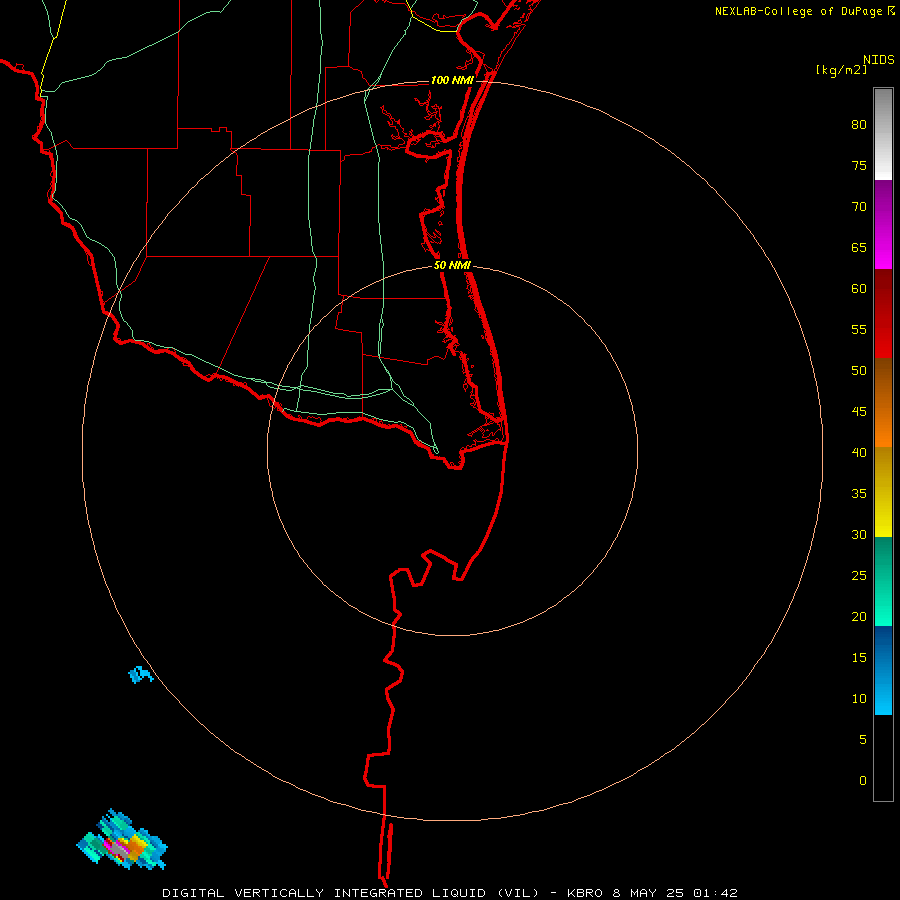
Task: Click the [kg/m2] units label
Action: point(841,71)
